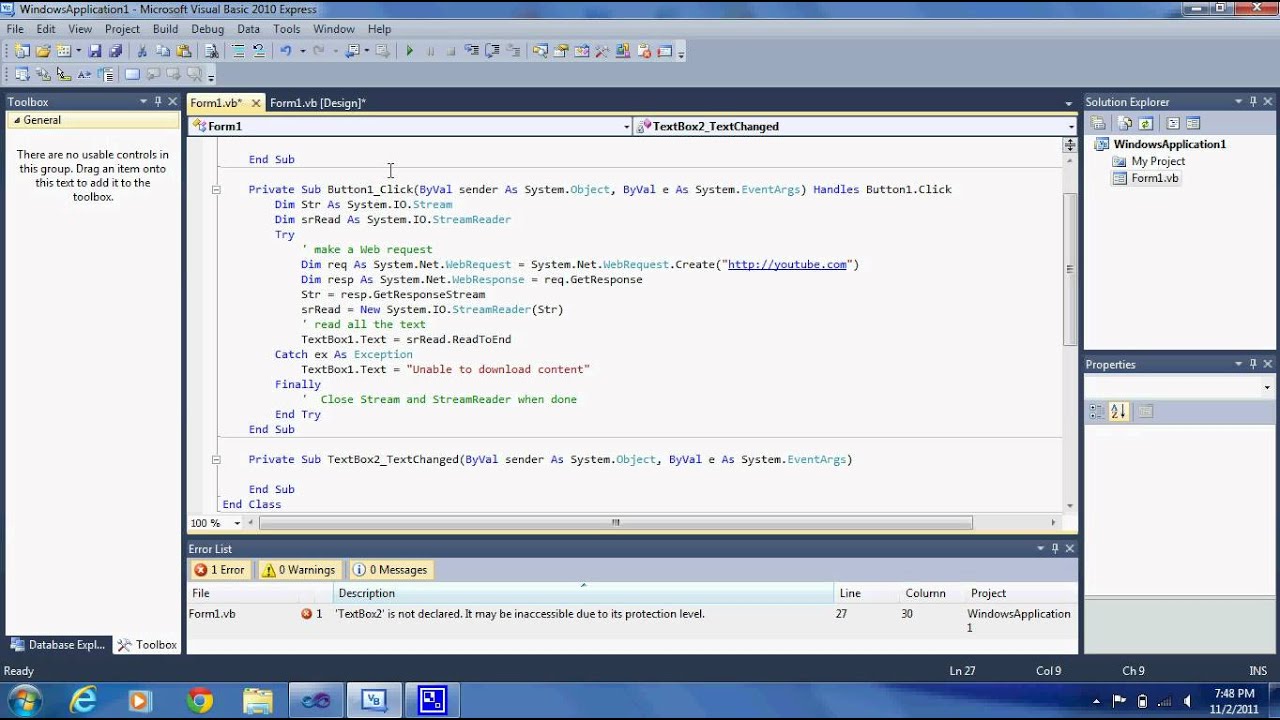
Task: Uncomment selected lines with the toolbar icon
Action: point(259,51)
